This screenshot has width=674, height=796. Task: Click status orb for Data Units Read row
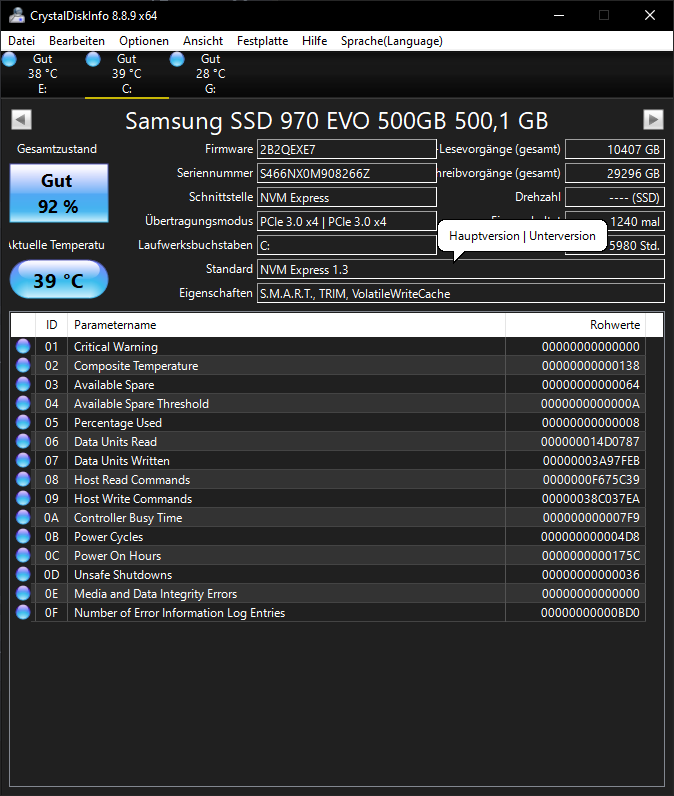(23, 441)
